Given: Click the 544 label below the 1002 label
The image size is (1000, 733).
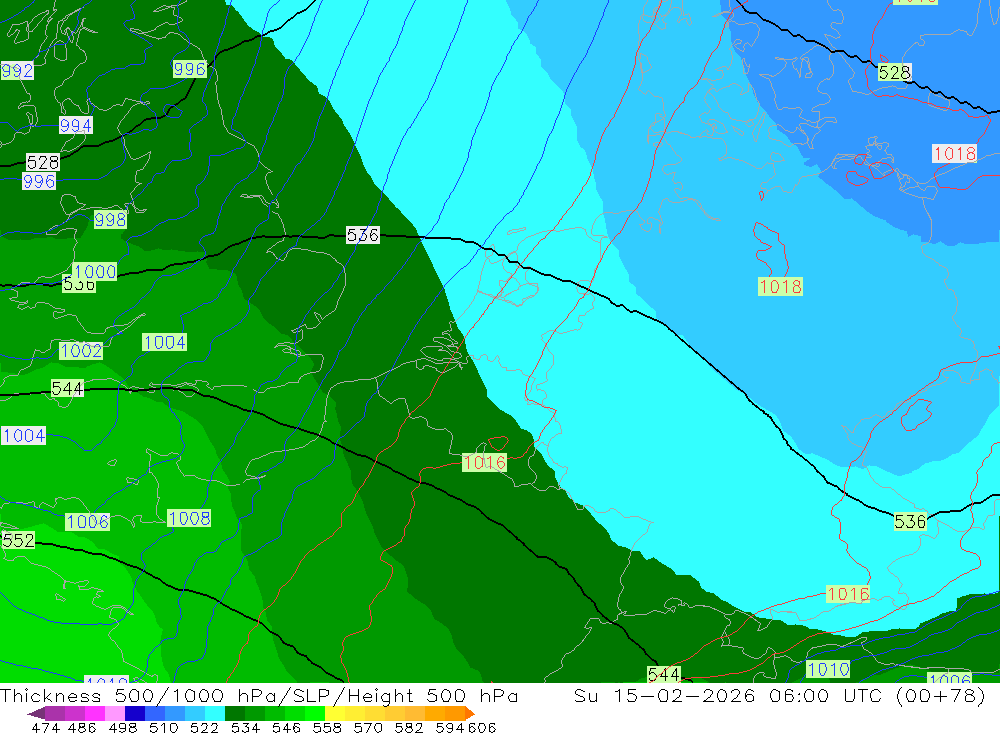Looking at the screenshot, I should point(67,388).
